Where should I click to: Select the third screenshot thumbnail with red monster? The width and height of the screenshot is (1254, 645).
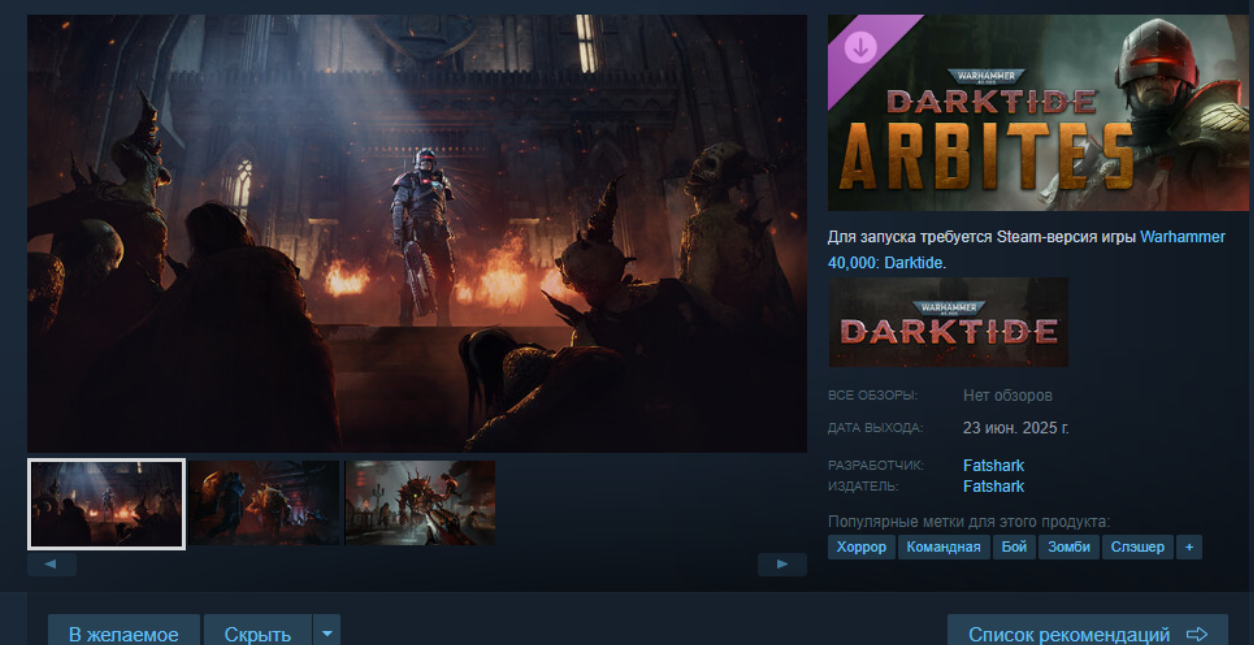(420, 503)
